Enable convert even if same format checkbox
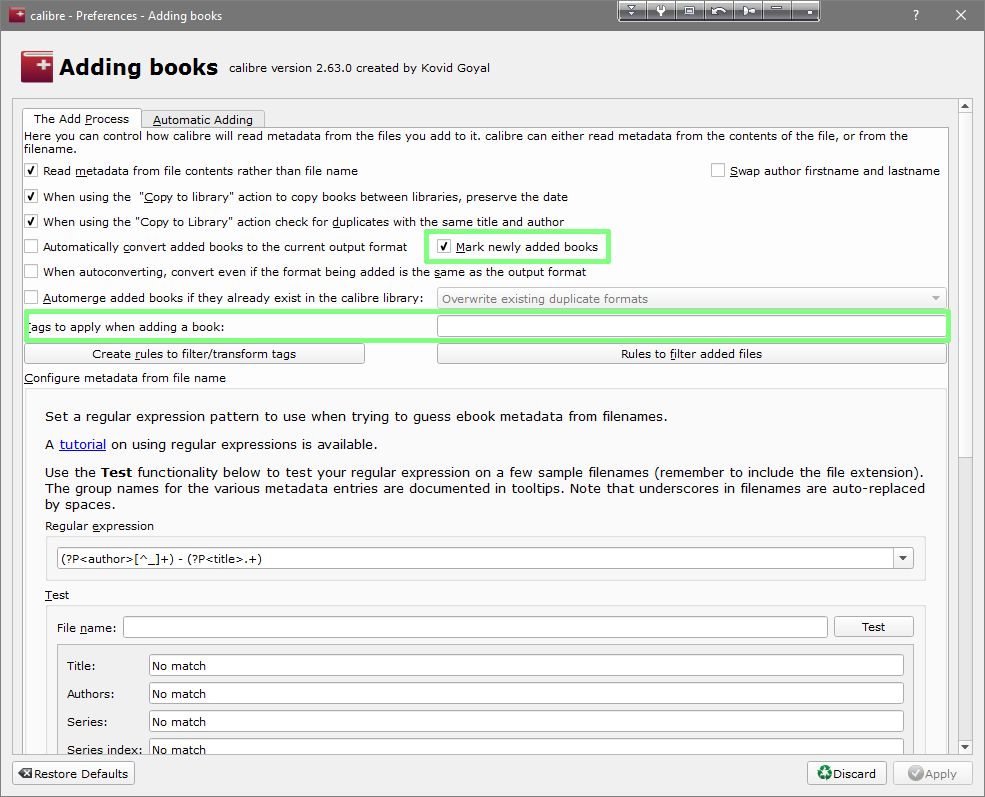Viewport: 985px width, 797px height. pos(31,271)
